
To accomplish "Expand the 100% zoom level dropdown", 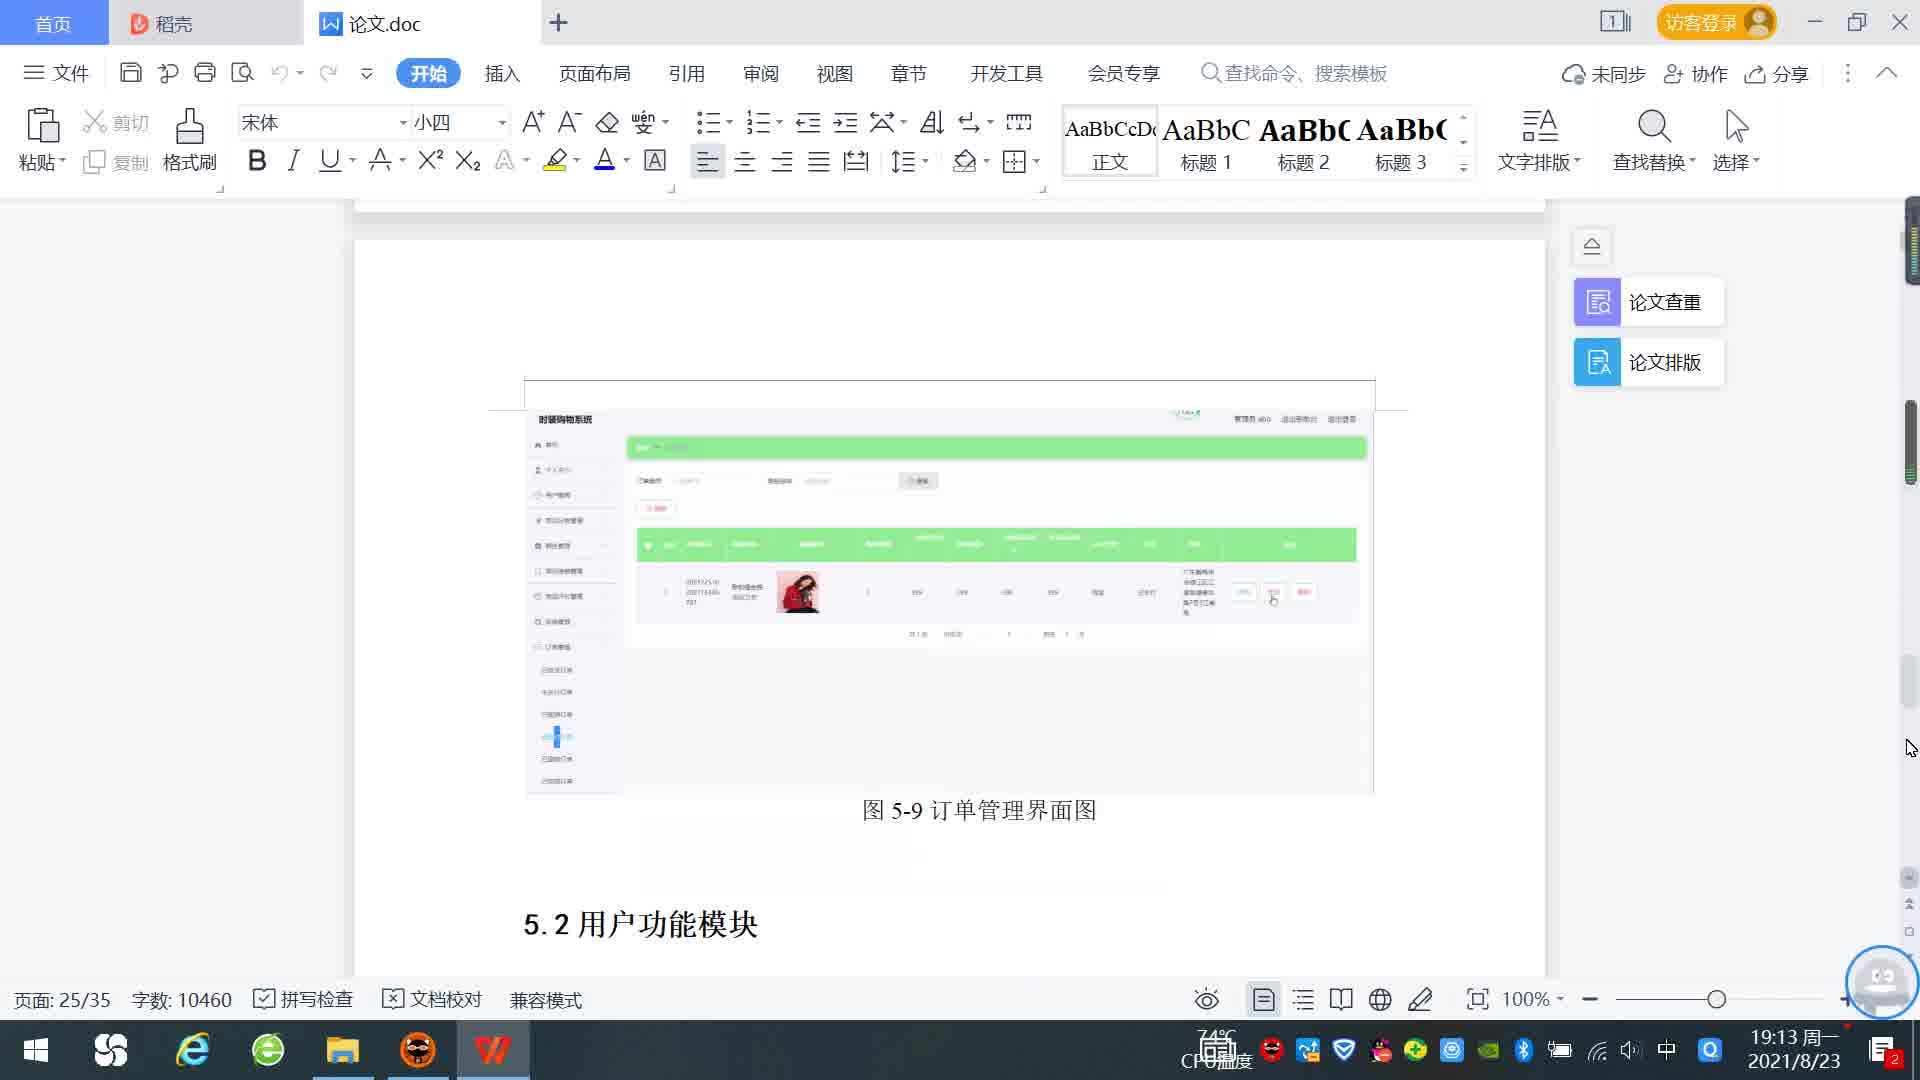I will (x=1533, y=1000).
